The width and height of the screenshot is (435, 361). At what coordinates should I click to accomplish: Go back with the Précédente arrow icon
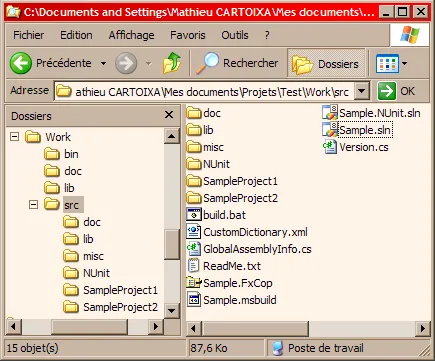pyautogui.click(x=21, y=63)
